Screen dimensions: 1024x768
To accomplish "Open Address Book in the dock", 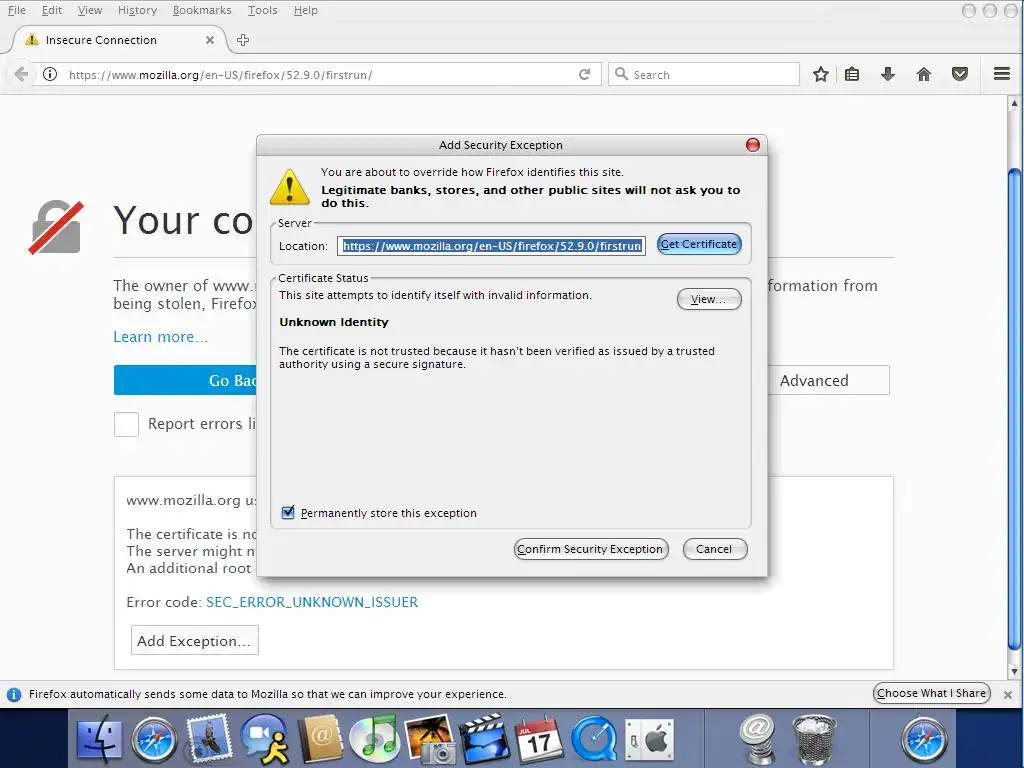I will [320, 739].
